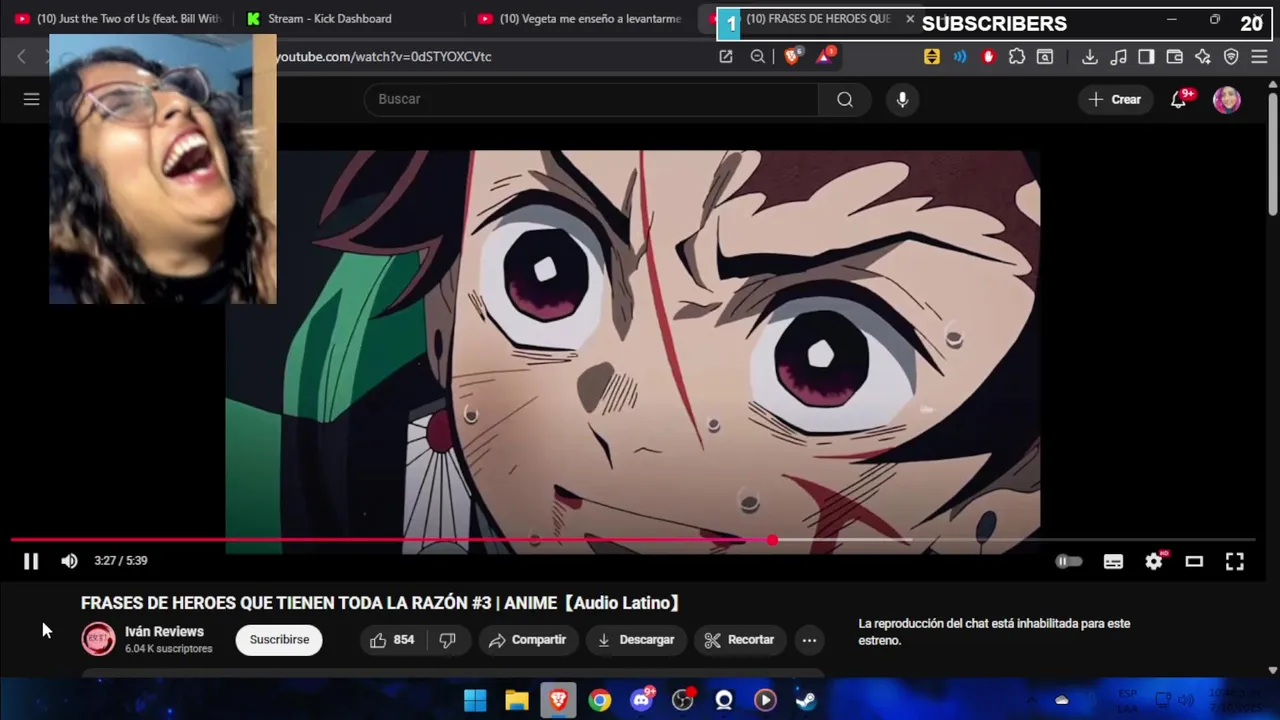
Task: Click the yellow up-down arrows extension
Action: pyautogui.click(x=932, y=57)
